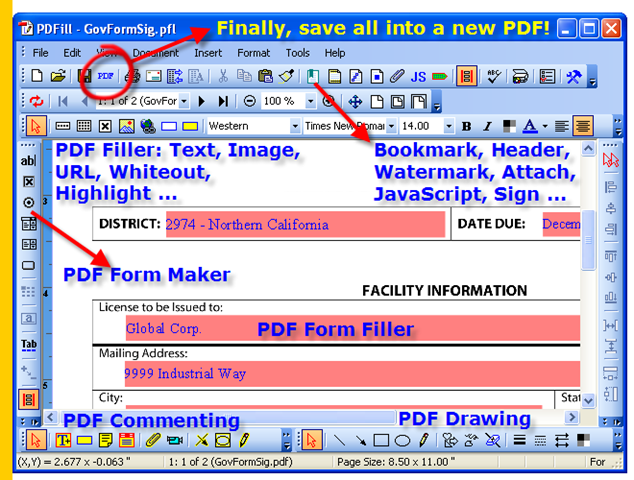Click the scanner icon in the top toolbar
Viewport: 634px width, 480px height.
coord(520,76)
